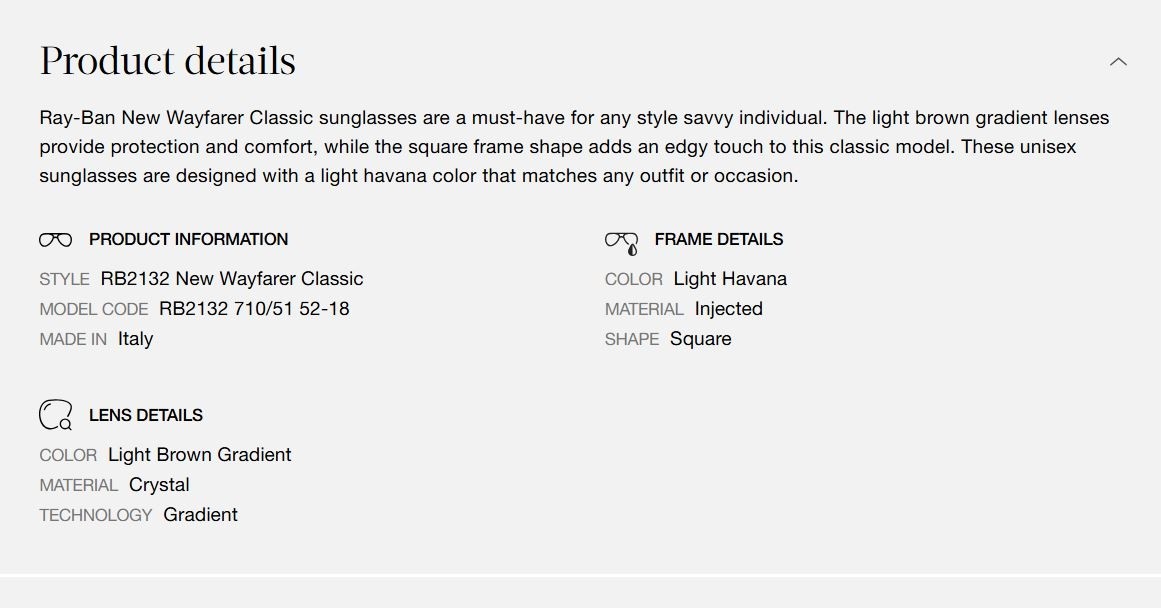
Task: Click the lens icon beside Lens Details
Action: 56,415
